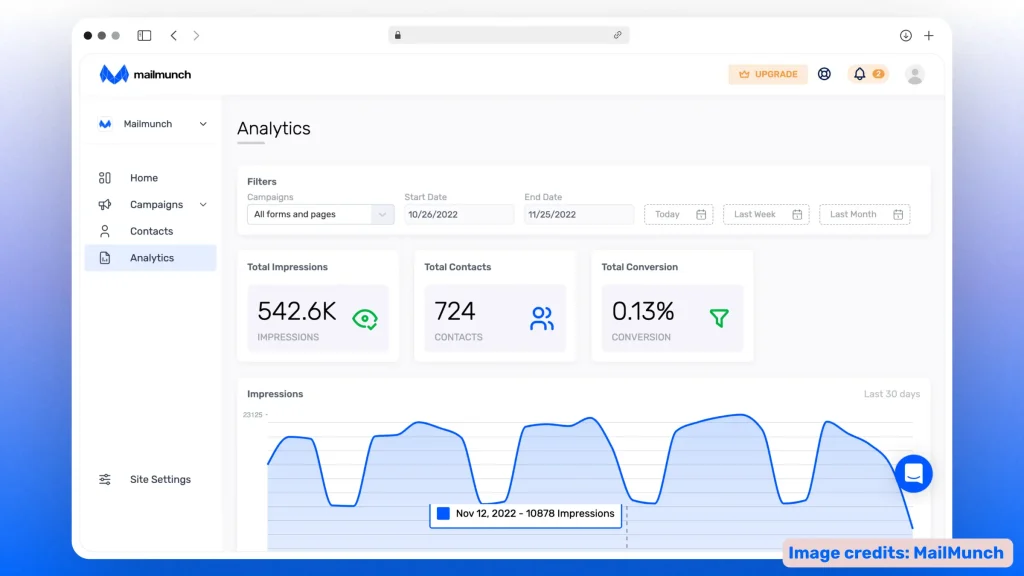This screenshot has height=576, width=1024.
Task: Click the notifications bell icon
Action: point(858,74)
